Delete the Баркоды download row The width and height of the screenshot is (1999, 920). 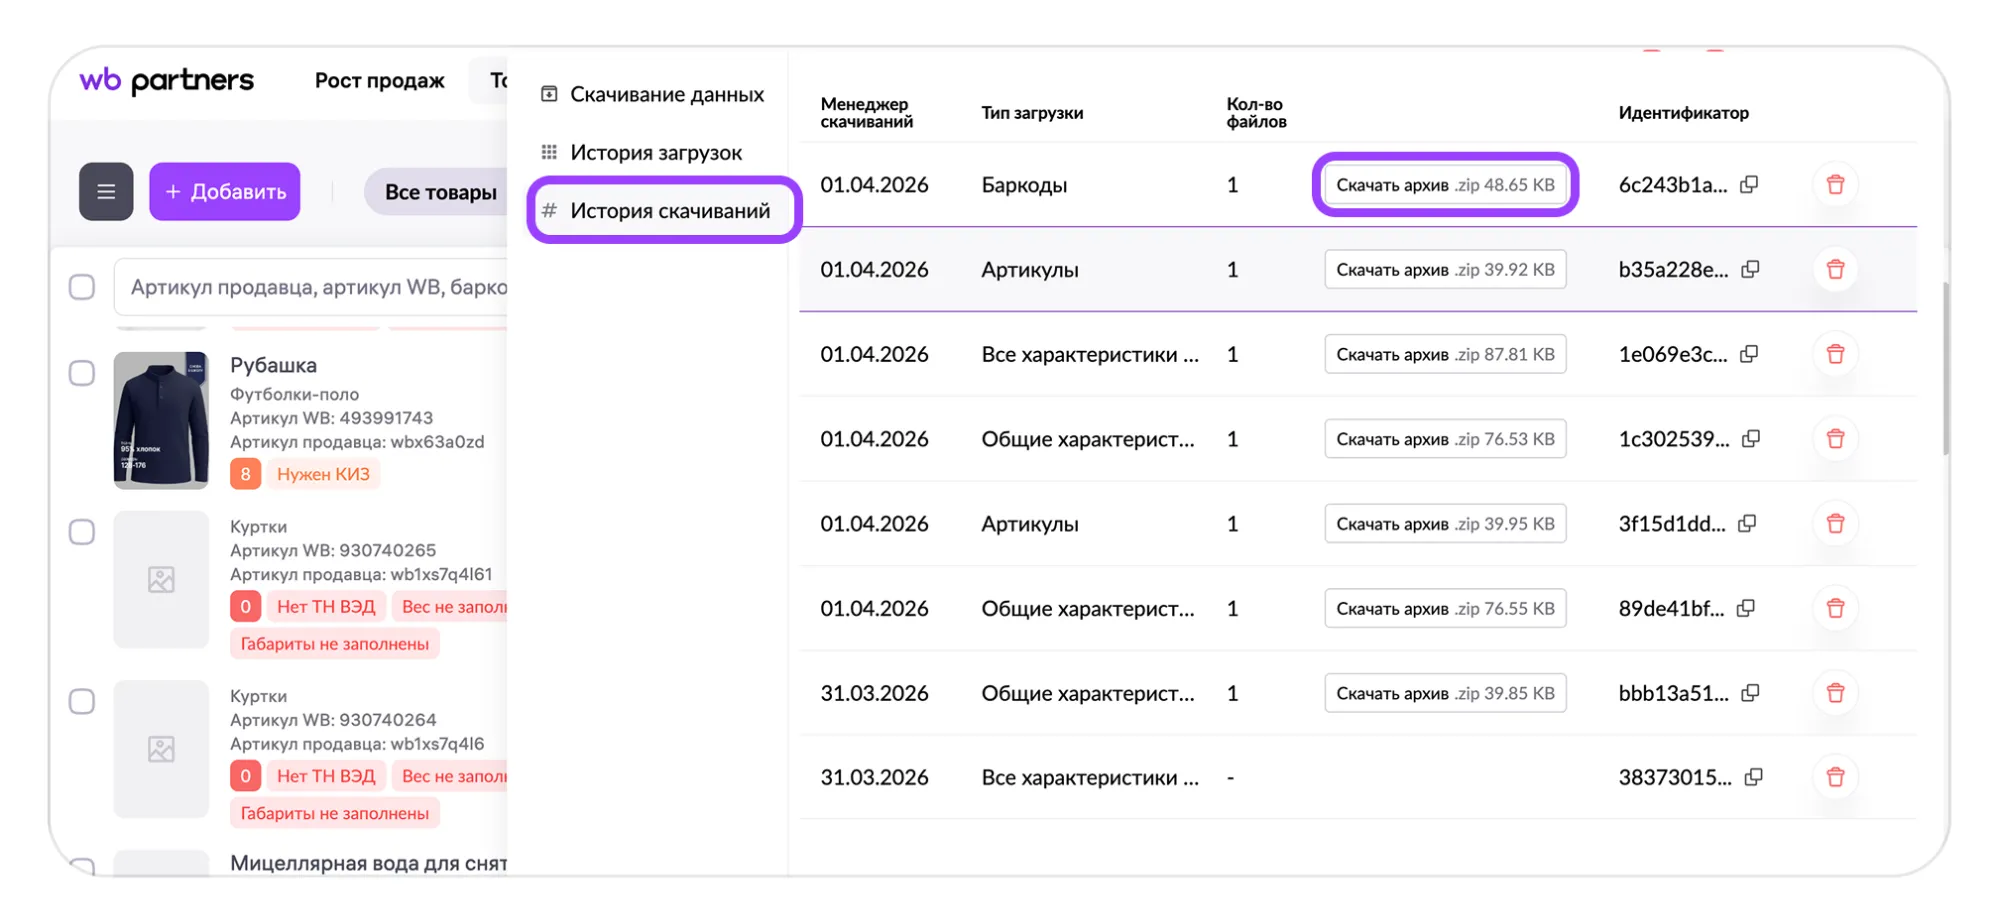point(1835,185)
